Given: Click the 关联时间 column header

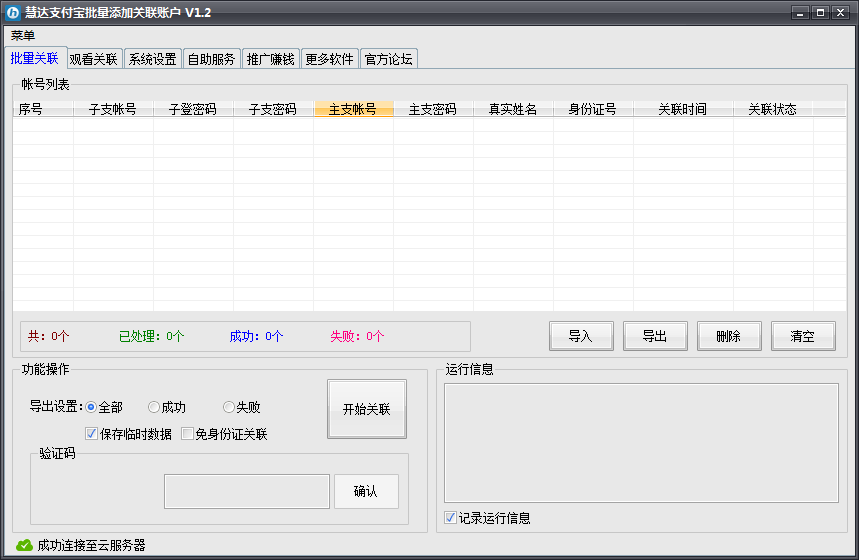Looking at the screenshot, I should click(x=683, y=109).
